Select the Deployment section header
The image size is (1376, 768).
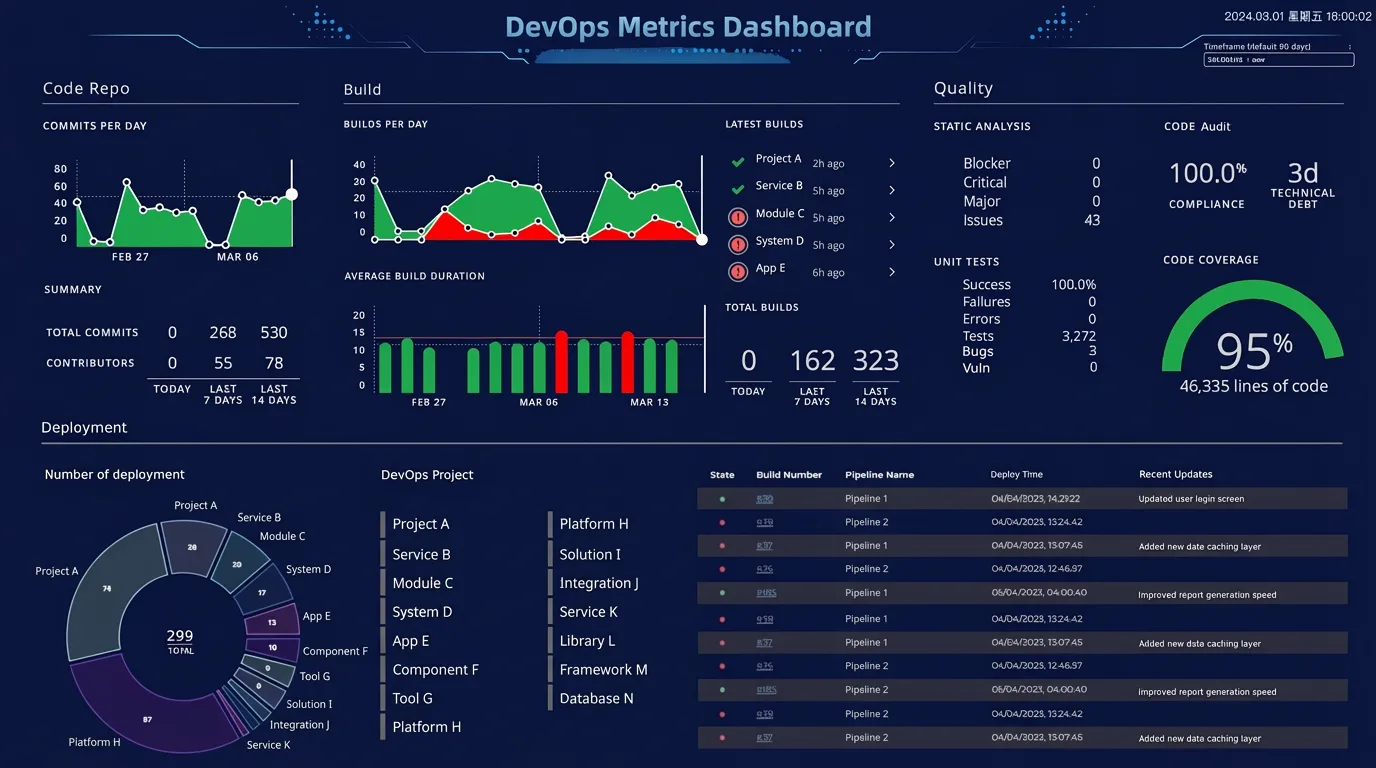click(83, 427)
